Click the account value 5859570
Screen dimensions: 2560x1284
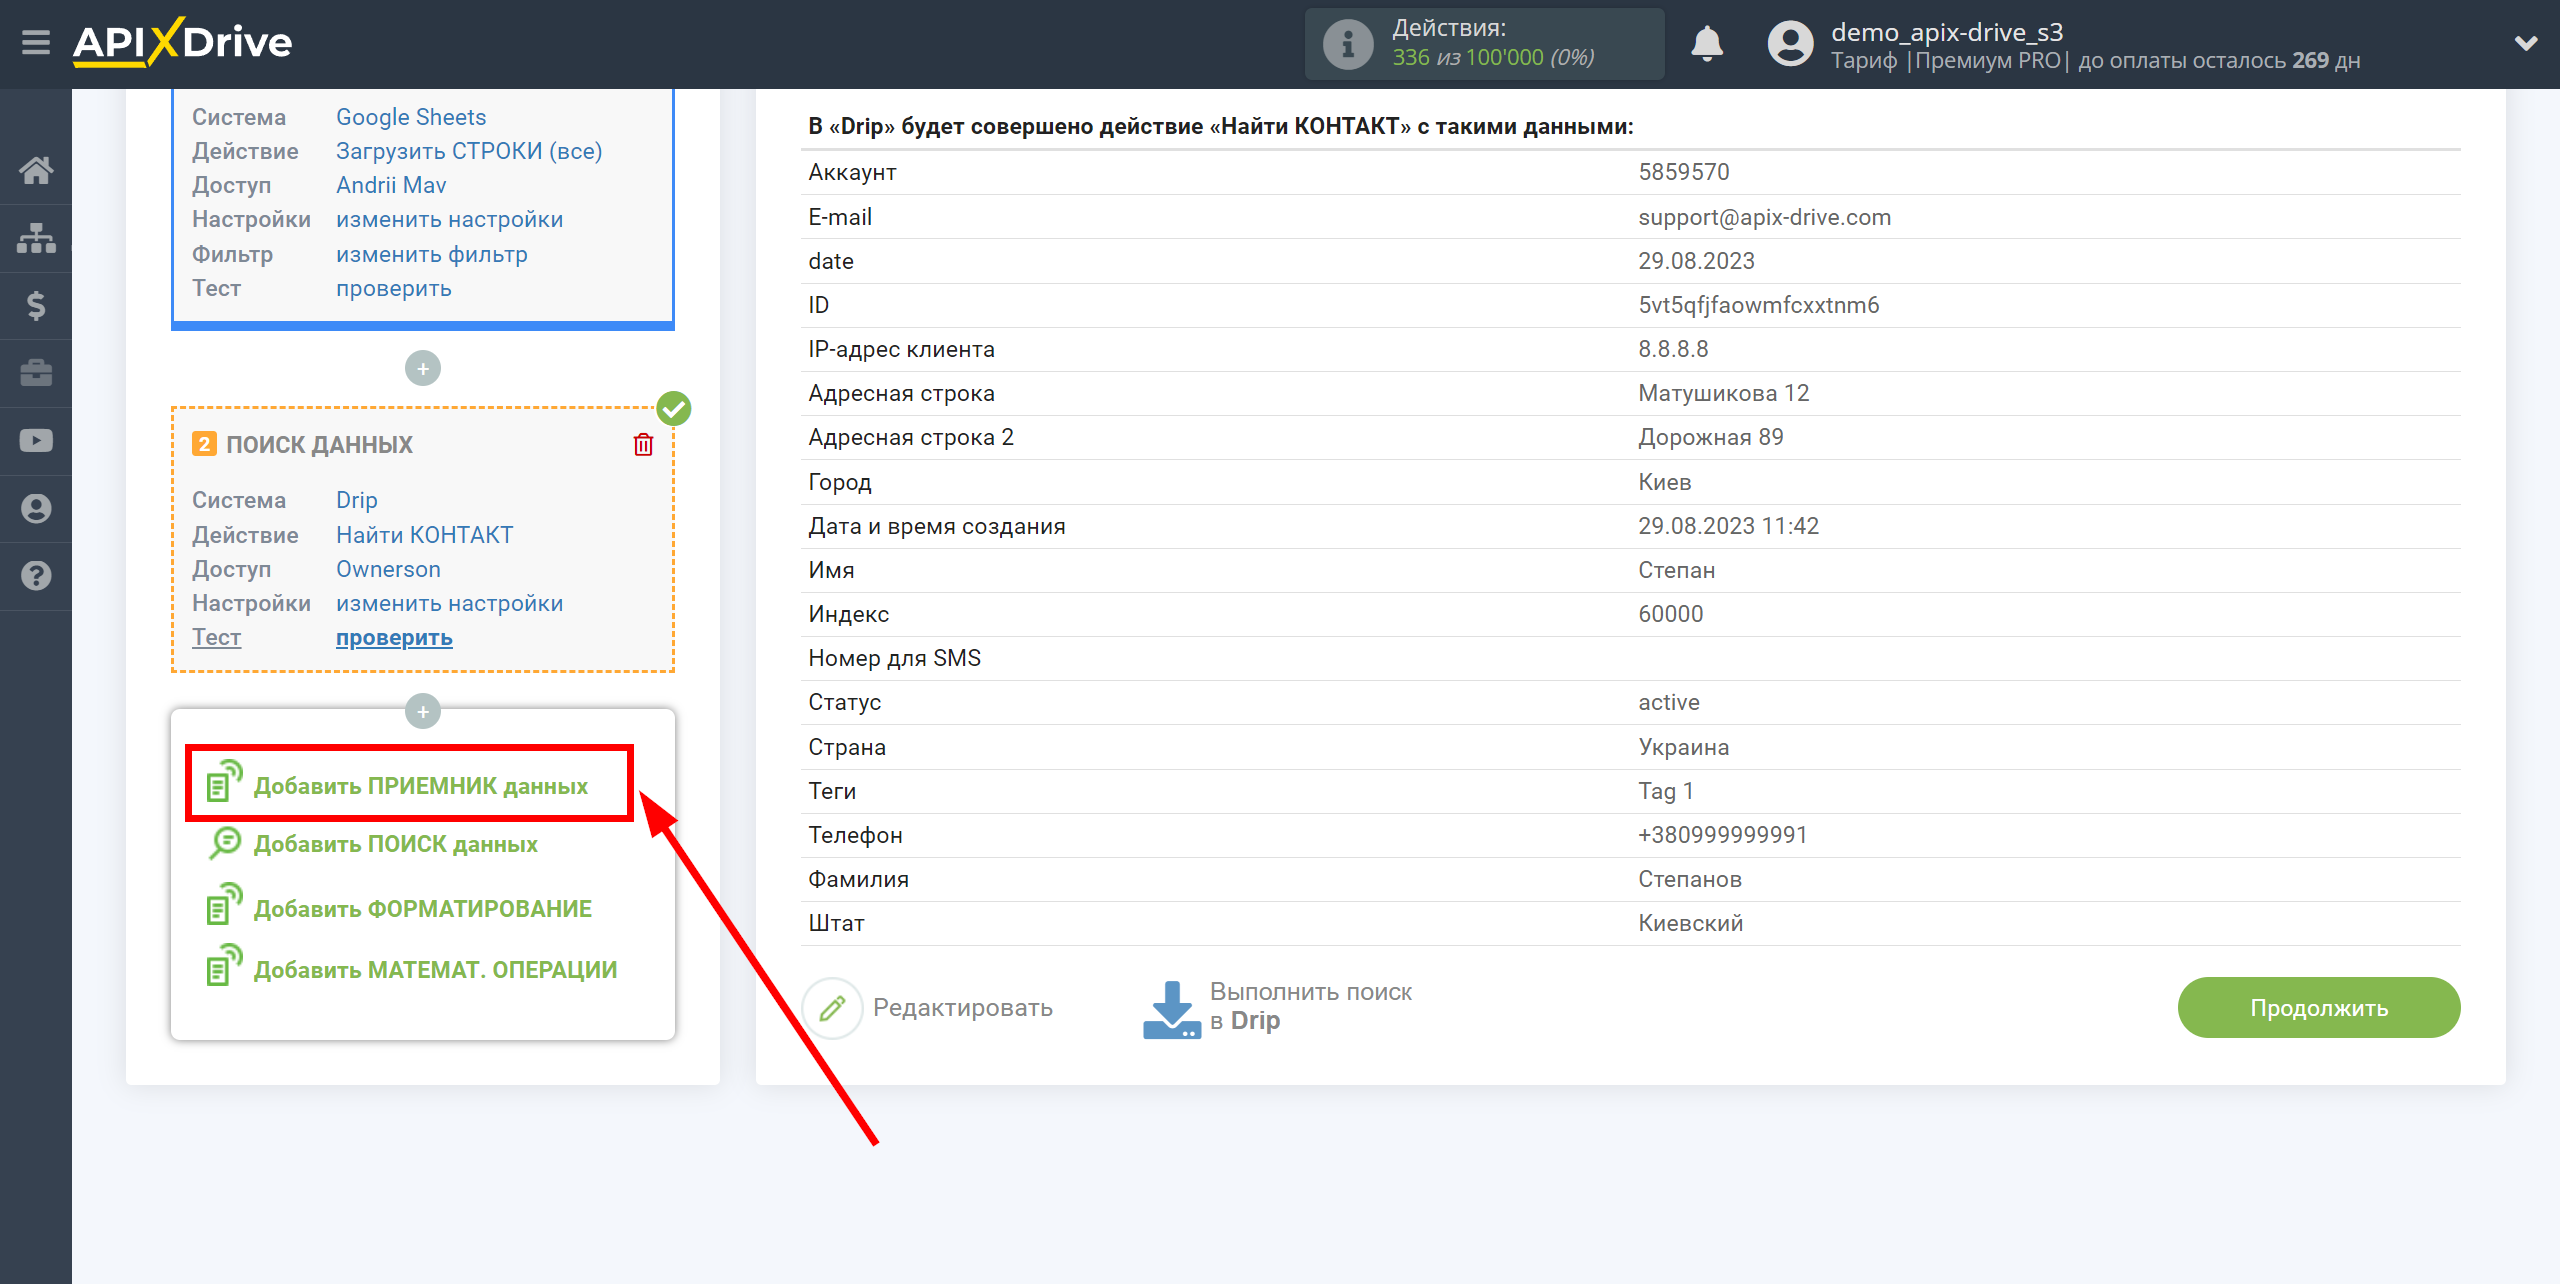tap(1683, 172)
